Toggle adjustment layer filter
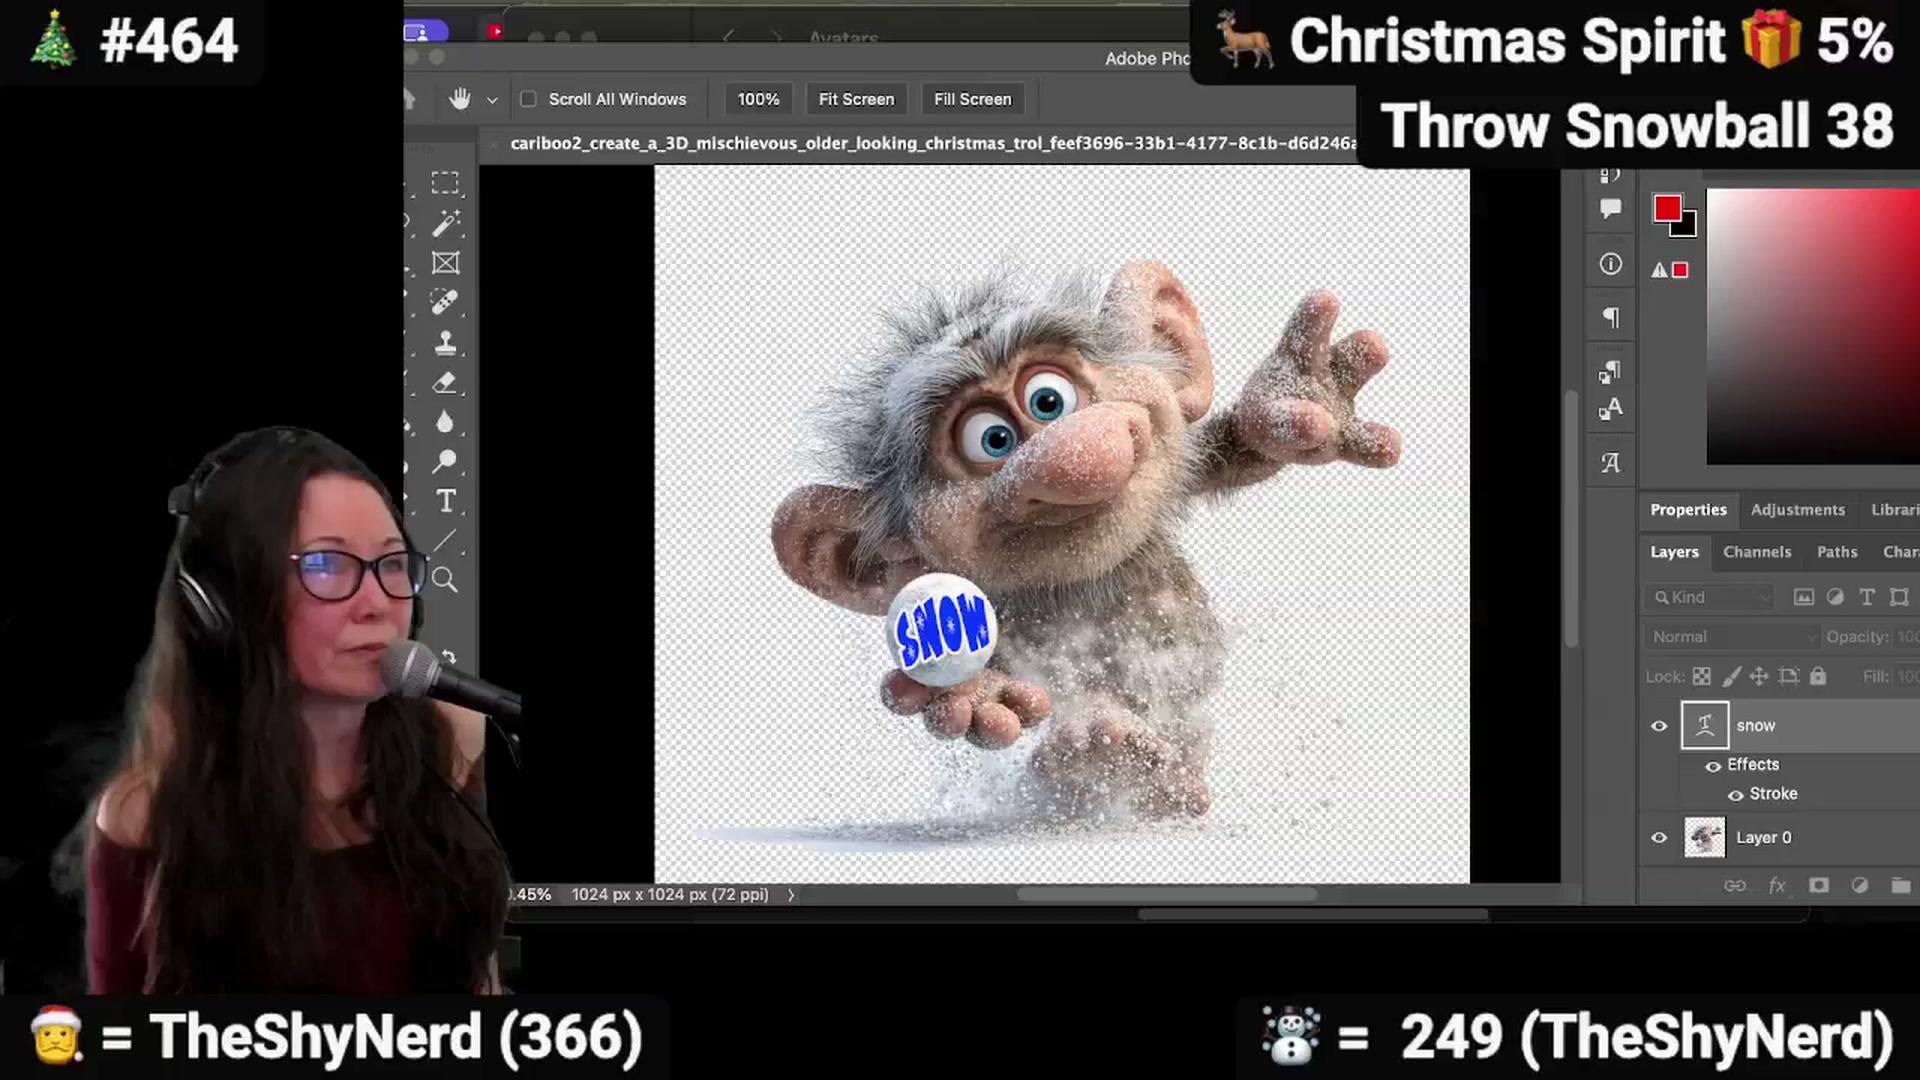Image resolution: width=1920 pixels, height=1080 pixels. [x=1835, y=597]
